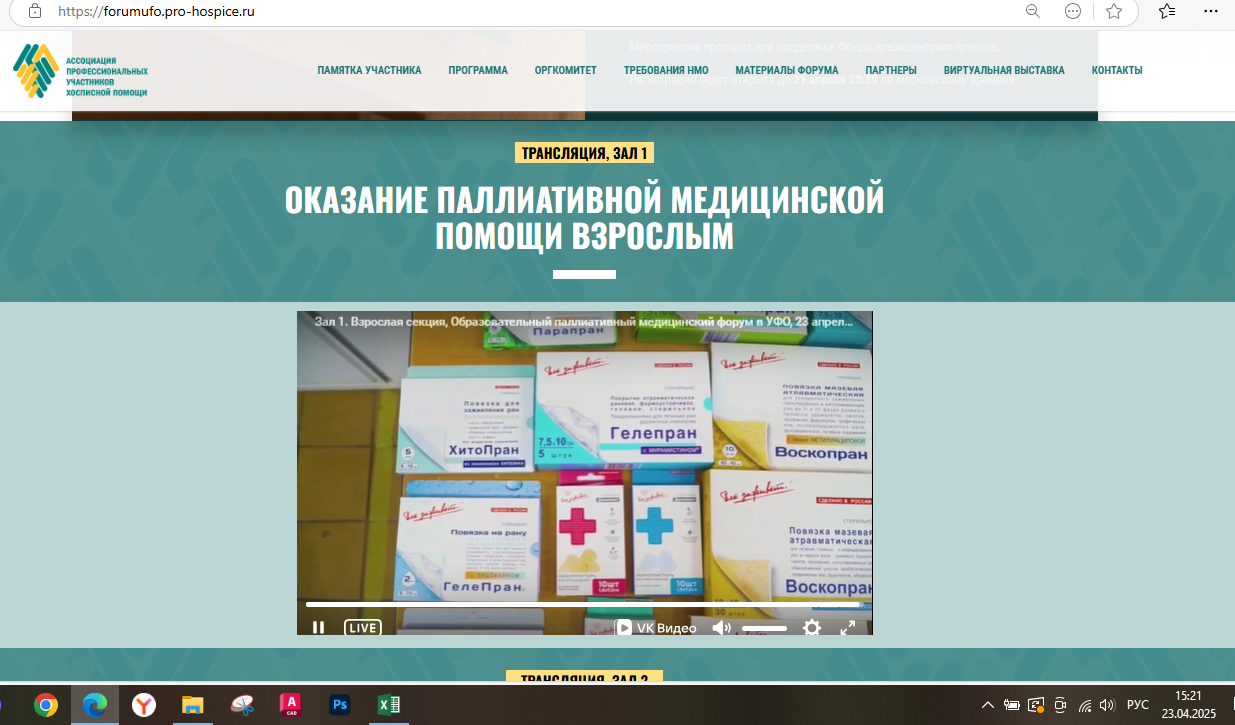The image size is (1235, 725).
Task: Open Партнеры menu item
Action: click(891, 71)
